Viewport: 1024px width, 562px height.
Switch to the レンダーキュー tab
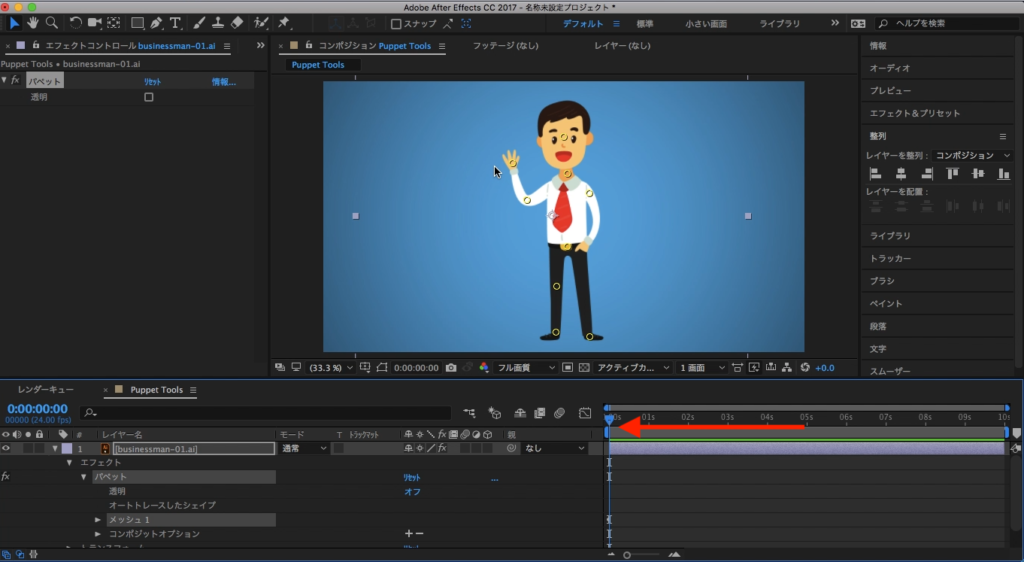pyautogui.click(x=45, y=389)
